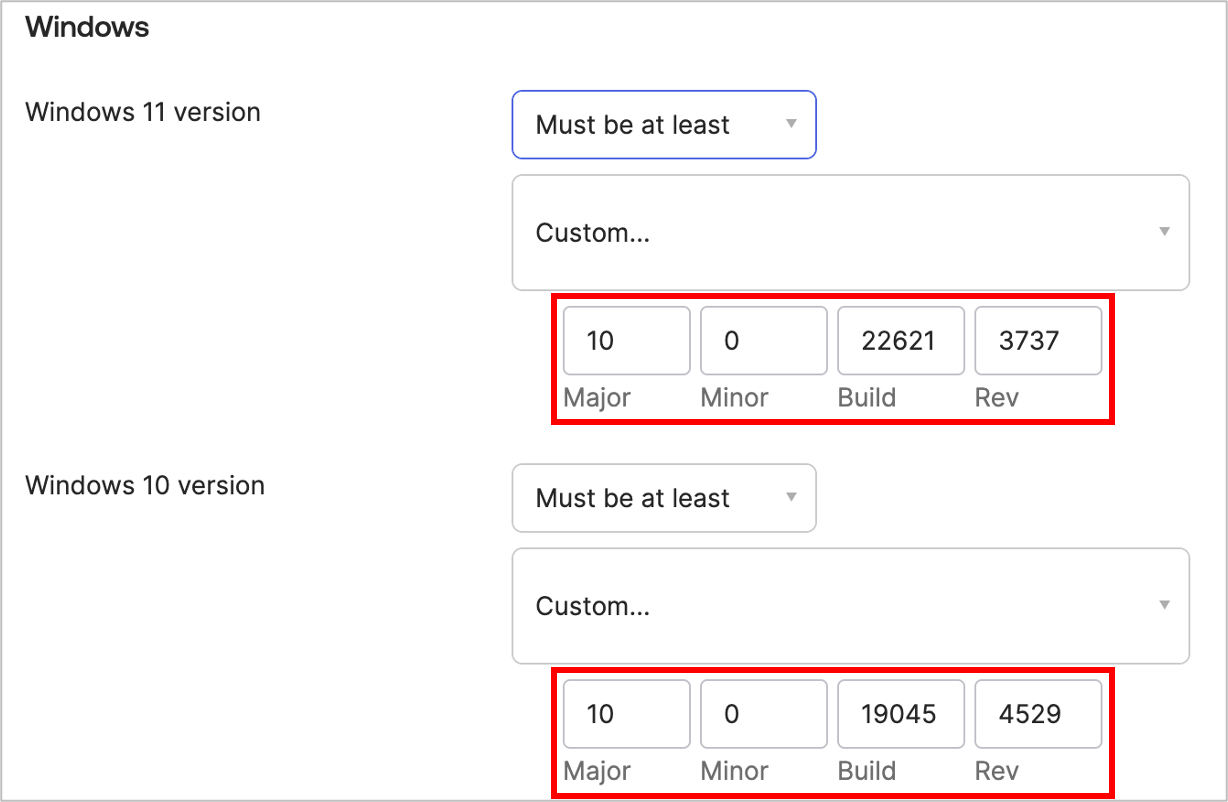Click the "Rev" label under 4529
The image size is (1228, 802).
pyautogui.click(x=996, y=771)
